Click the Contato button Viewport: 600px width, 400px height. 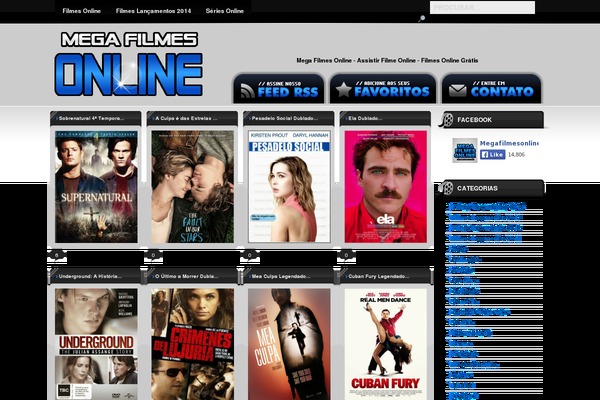(492, 88)
